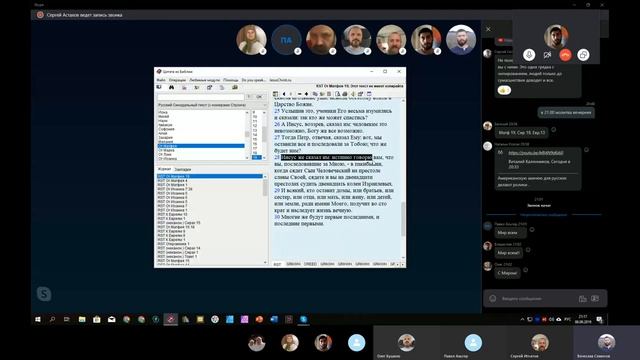Open the Mail app from the taskbar
The width and height of the screenshot is (640, 360).
[x=111, y=320]
